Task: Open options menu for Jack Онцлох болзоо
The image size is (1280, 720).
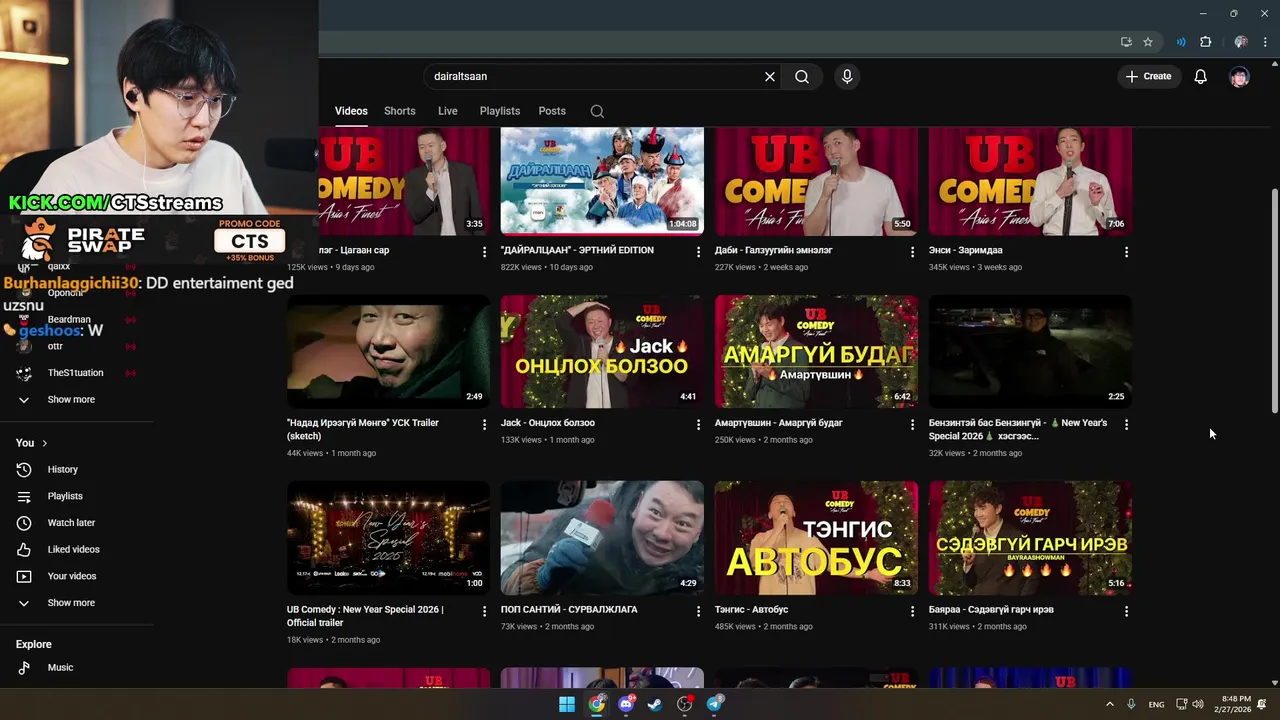Action: [x=699, y=425]
